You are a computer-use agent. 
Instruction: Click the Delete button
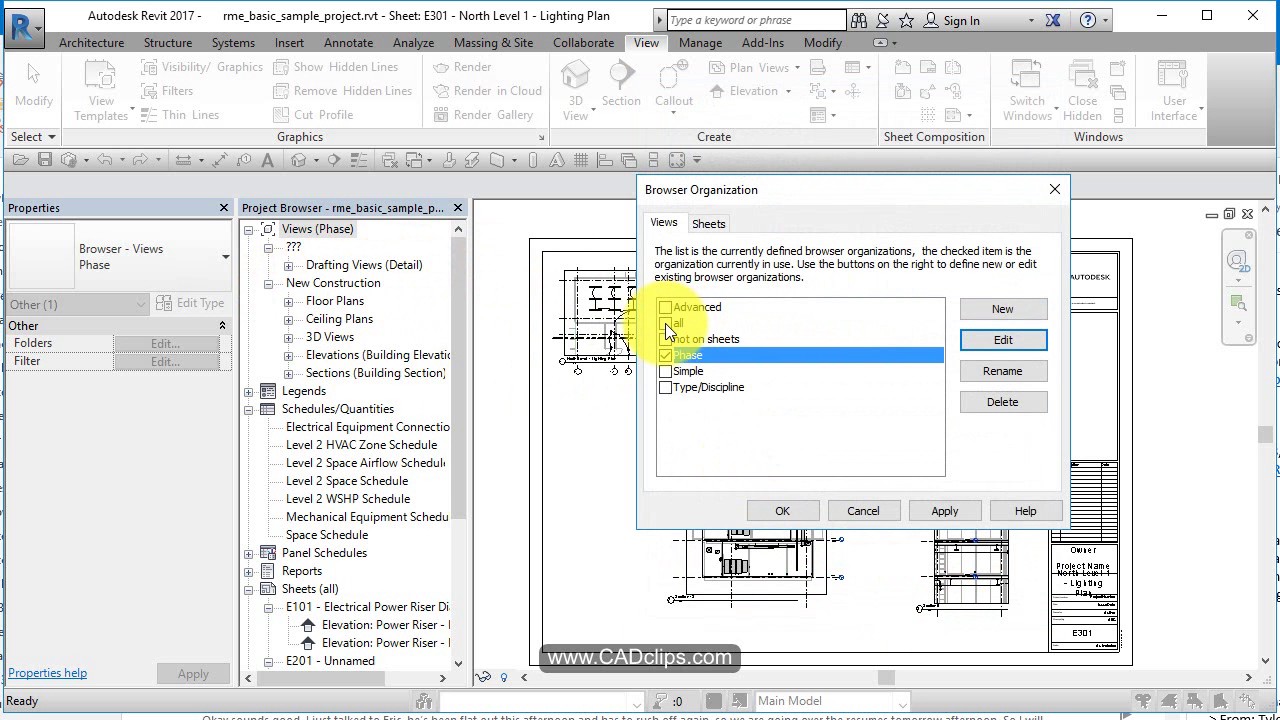coord(1003,402)
